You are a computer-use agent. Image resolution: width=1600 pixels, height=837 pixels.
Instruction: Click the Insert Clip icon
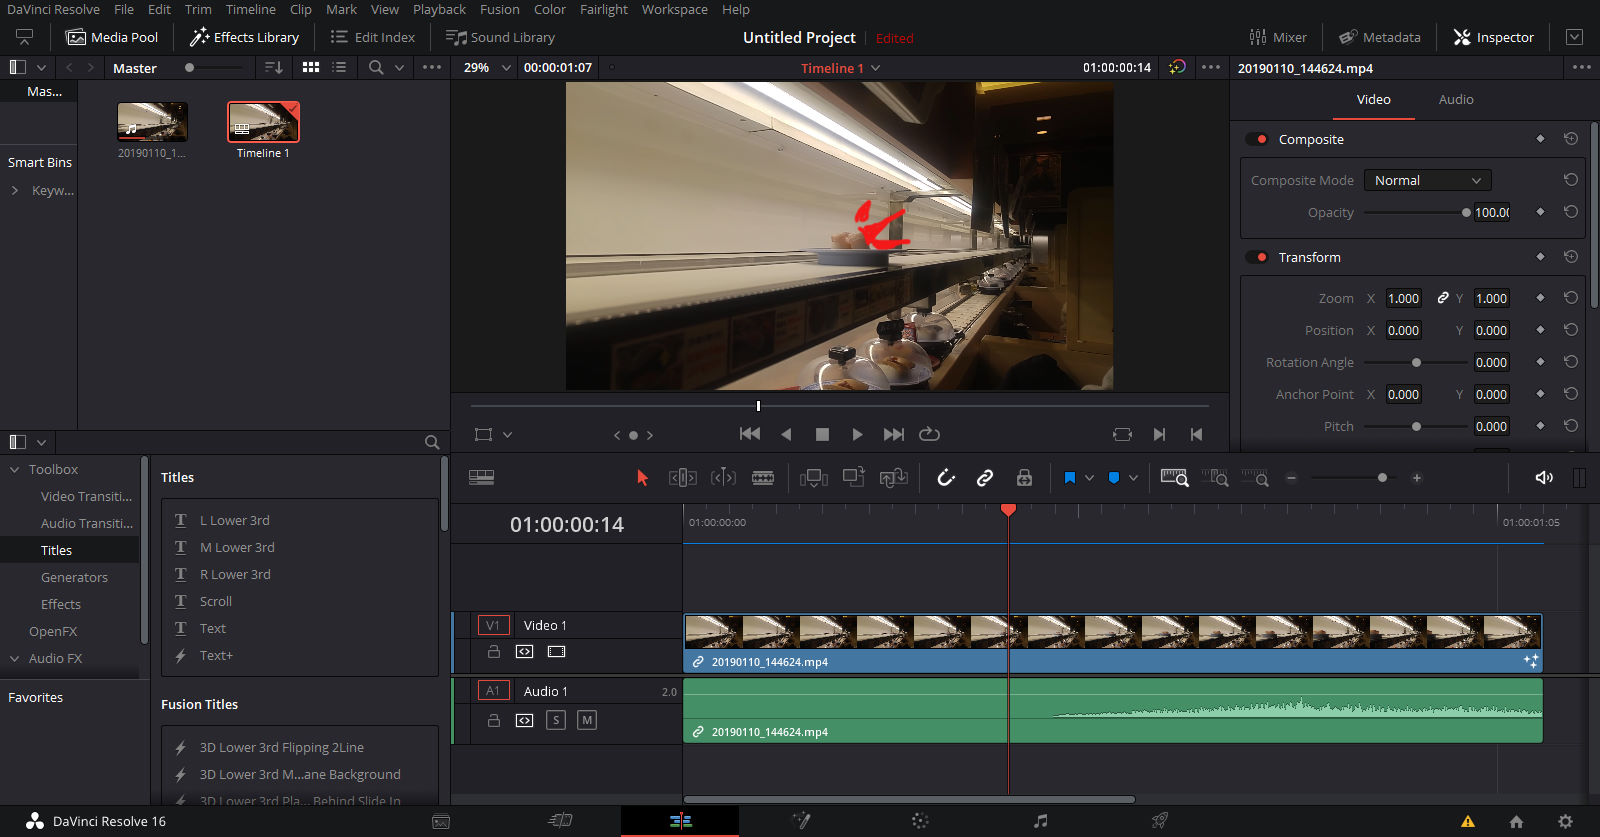813,478
